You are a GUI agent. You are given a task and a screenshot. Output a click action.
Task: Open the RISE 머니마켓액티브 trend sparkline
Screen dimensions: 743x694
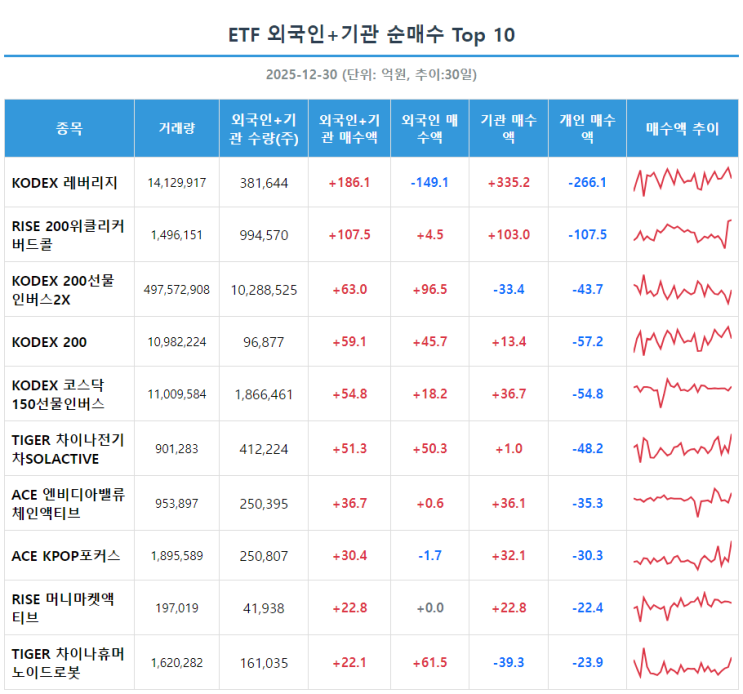[x=682, y=607]
